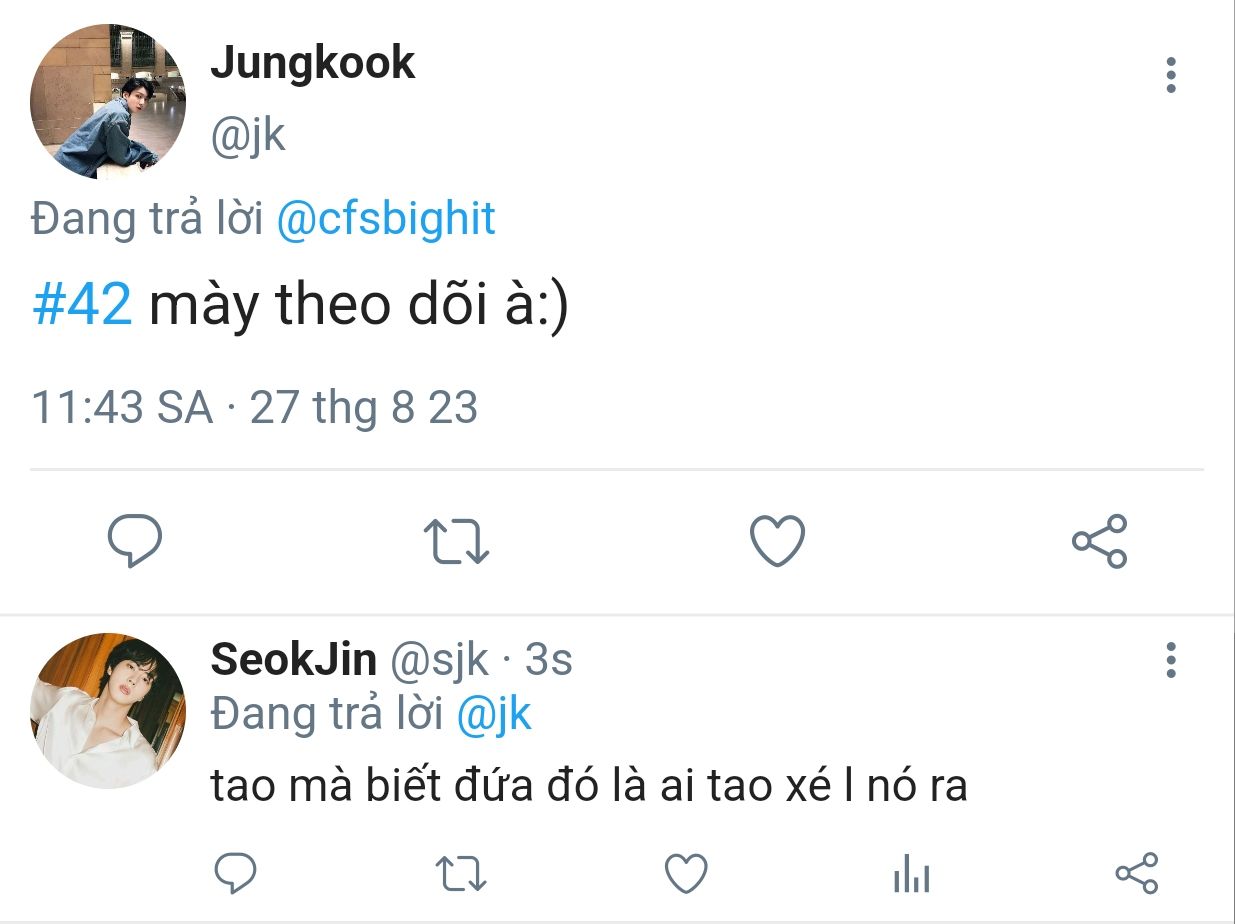Open more options menu on Jungkook's tweet

[1170, 75]
